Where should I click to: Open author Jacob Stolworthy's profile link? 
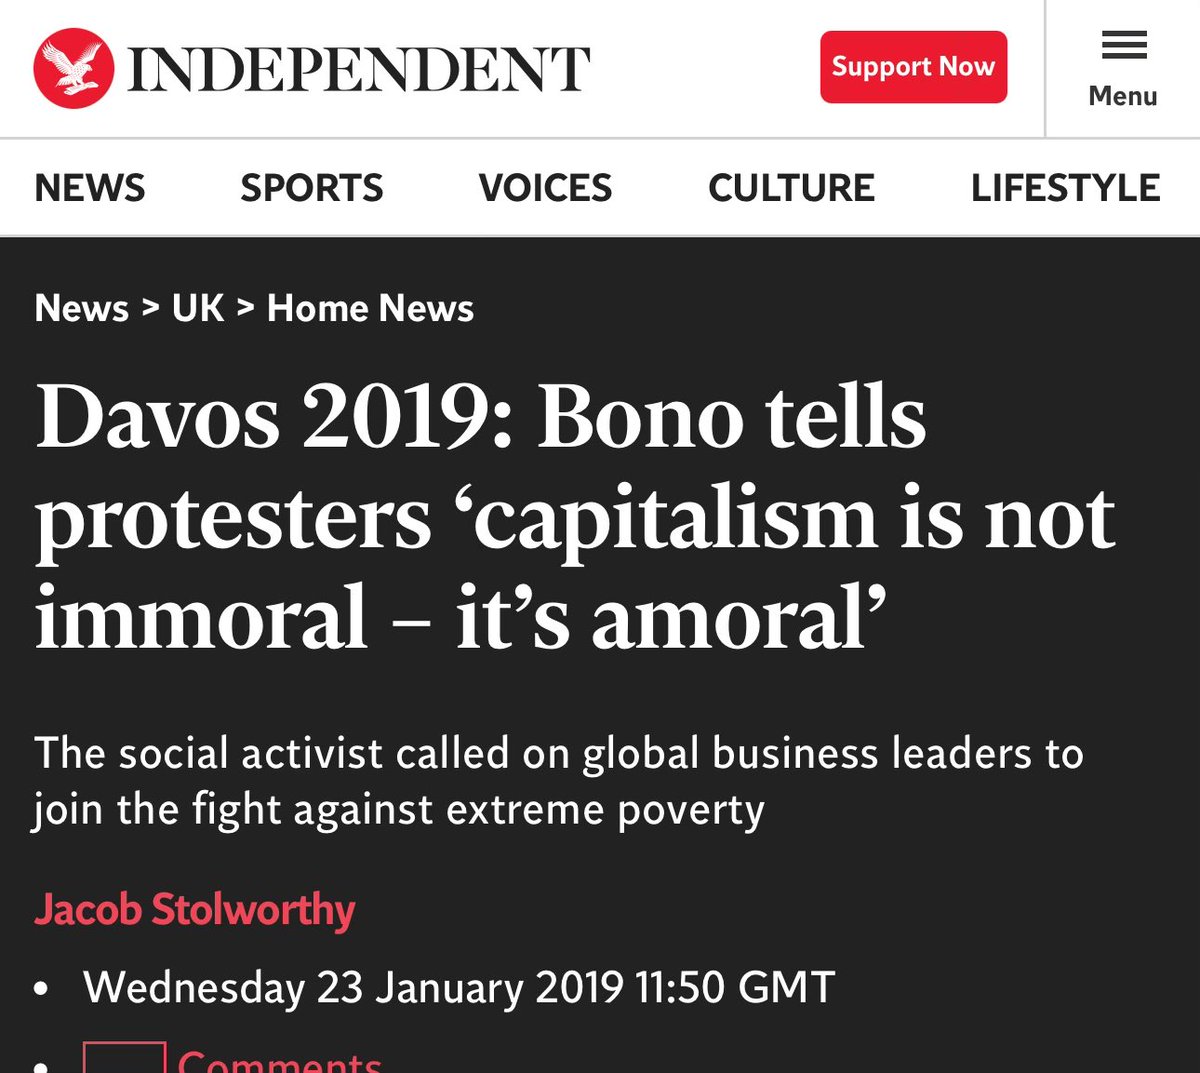[x=195, y=910]
